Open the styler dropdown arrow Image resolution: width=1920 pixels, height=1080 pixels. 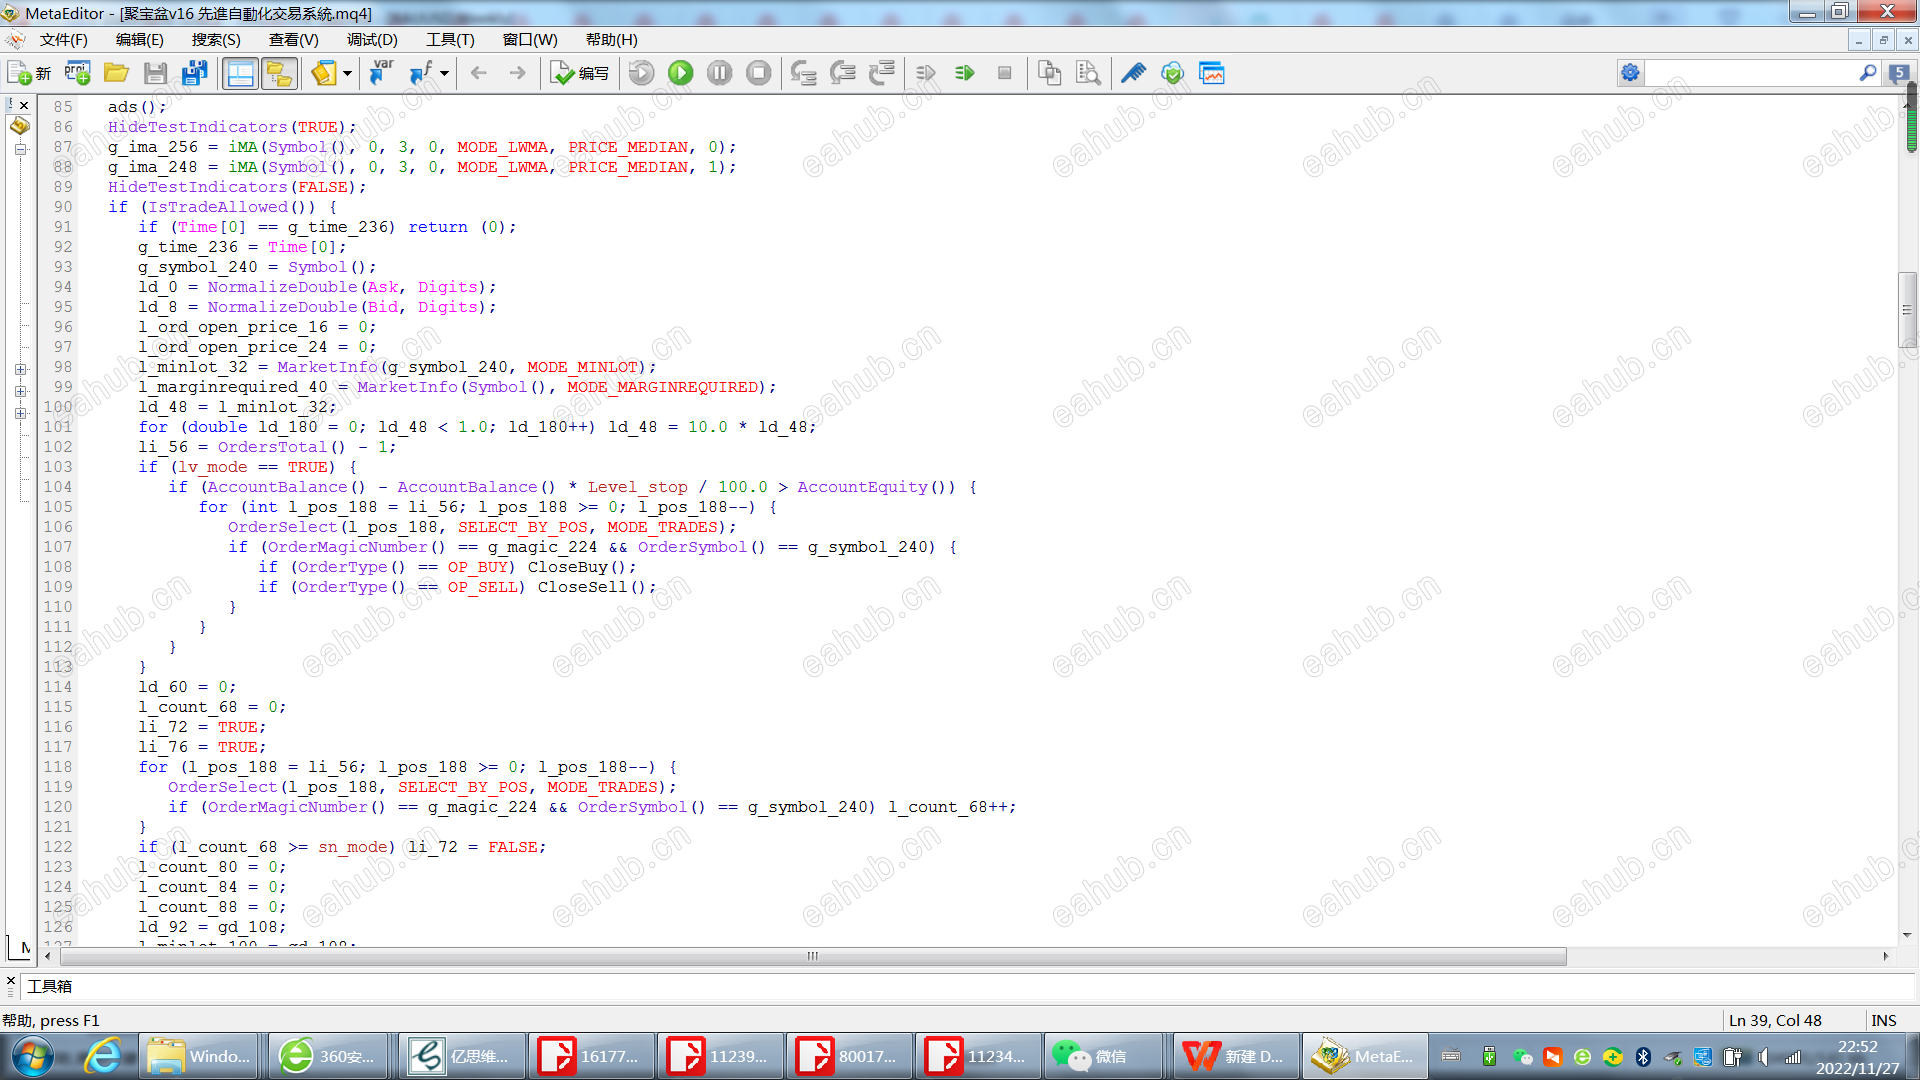point(347,73)
